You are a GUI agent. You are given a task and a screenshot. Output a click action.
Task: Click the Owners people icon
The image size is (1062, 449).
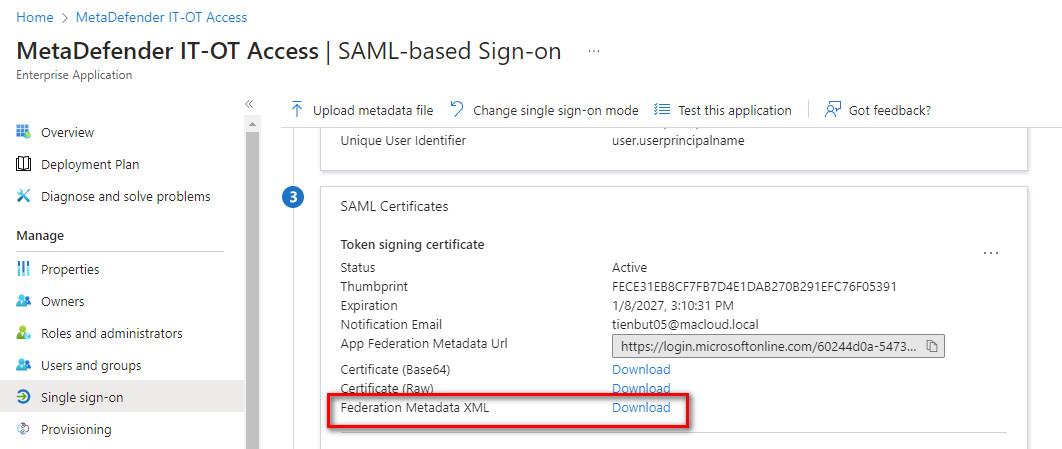[x=24, y=301]
